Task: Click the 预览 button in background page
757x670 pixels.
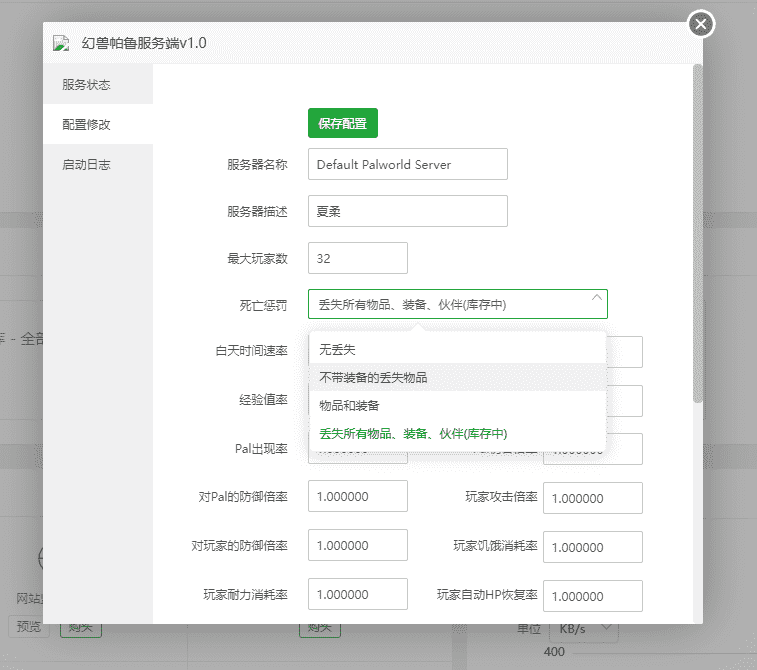Action: pyautogui.click(x=29, y=627)
